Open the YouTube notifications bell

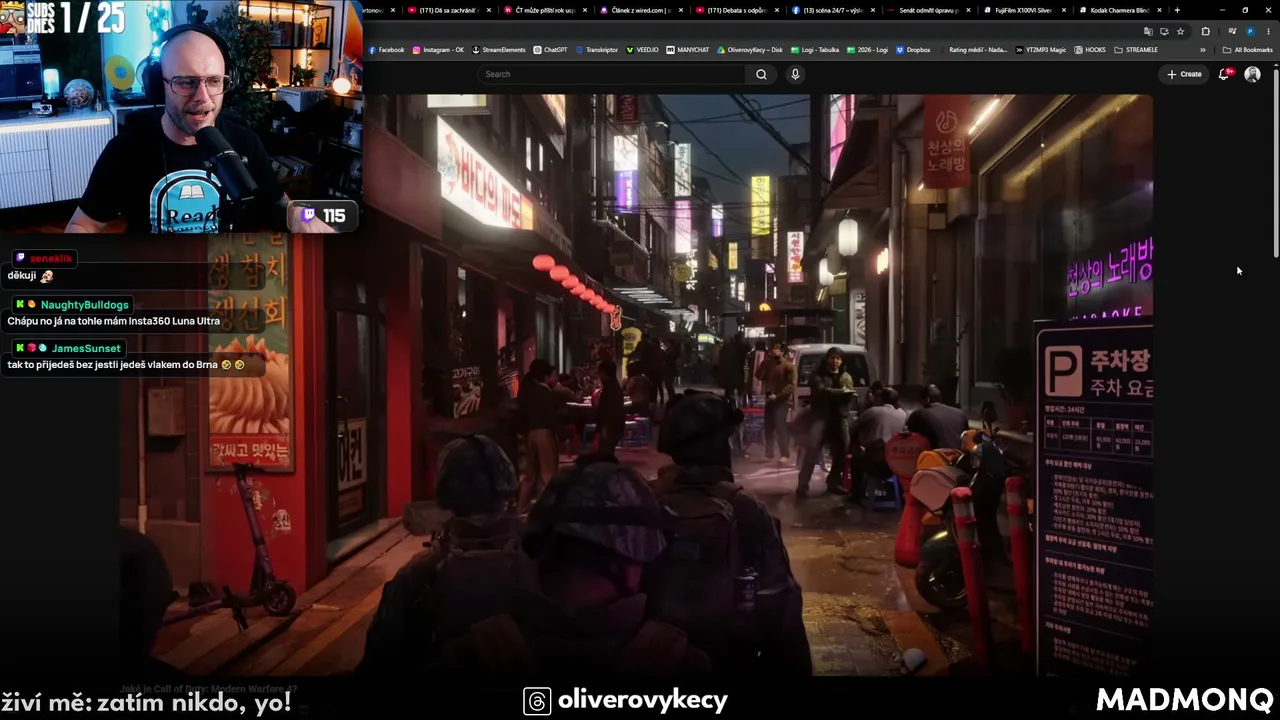(1224, 74)
